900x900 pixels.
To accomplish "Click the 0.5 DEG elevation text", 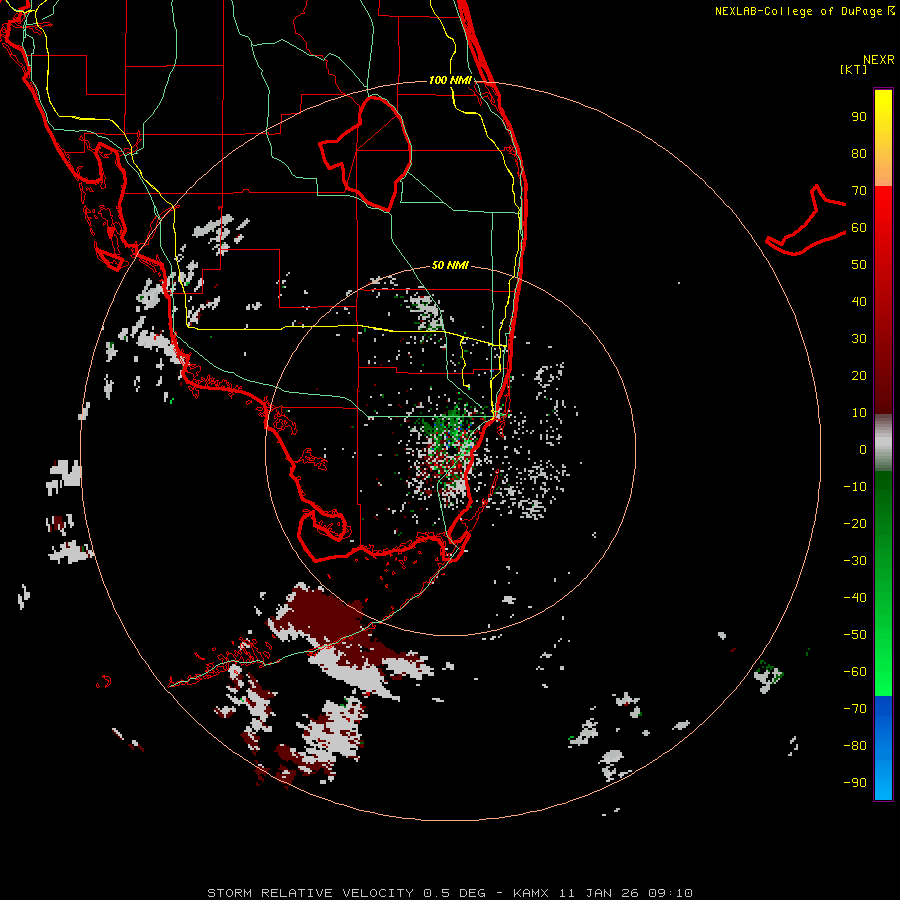I will [454, 893].
